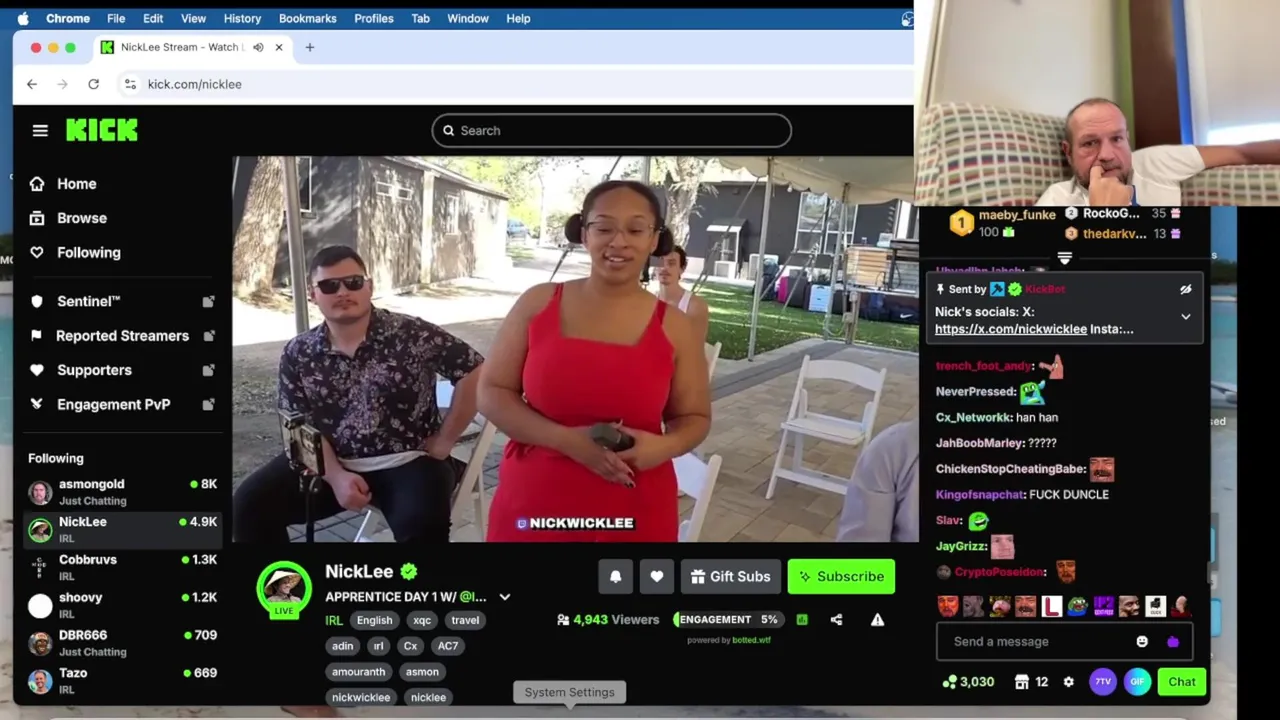Open asmongold in Following list

pos(122,492)
